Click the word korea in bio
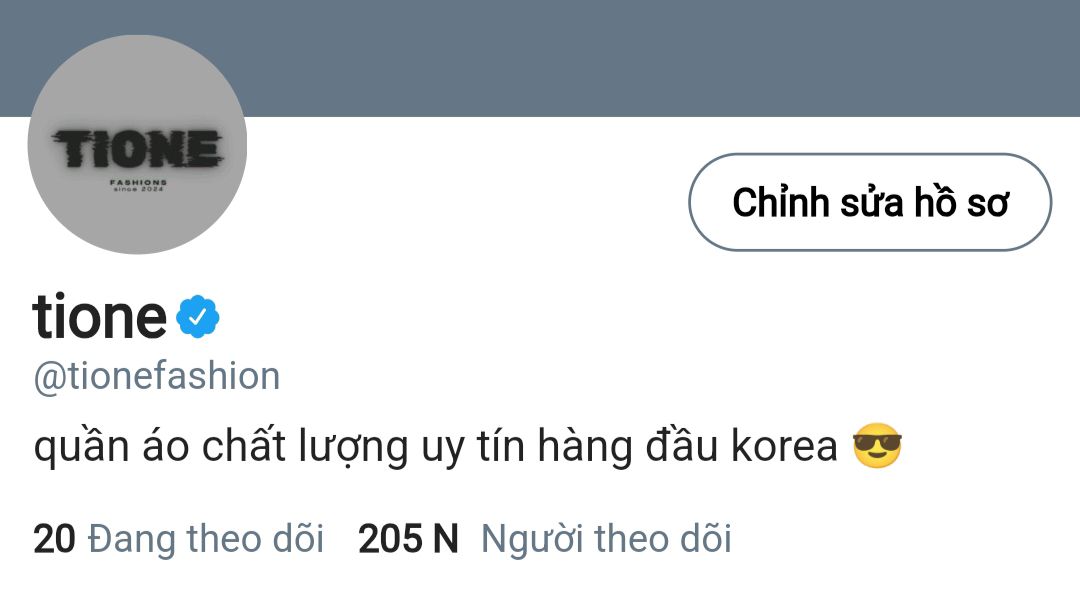The height and width of the screenshot is (604, 1080). [784, 446]
